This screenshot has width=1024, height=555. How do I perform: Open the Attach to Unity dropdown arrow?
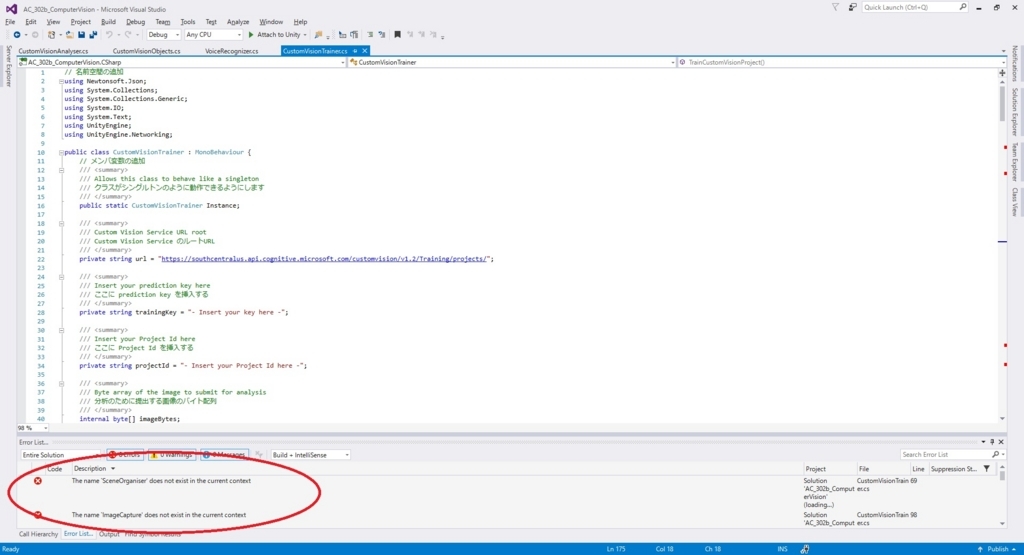(x=305, y=35)
